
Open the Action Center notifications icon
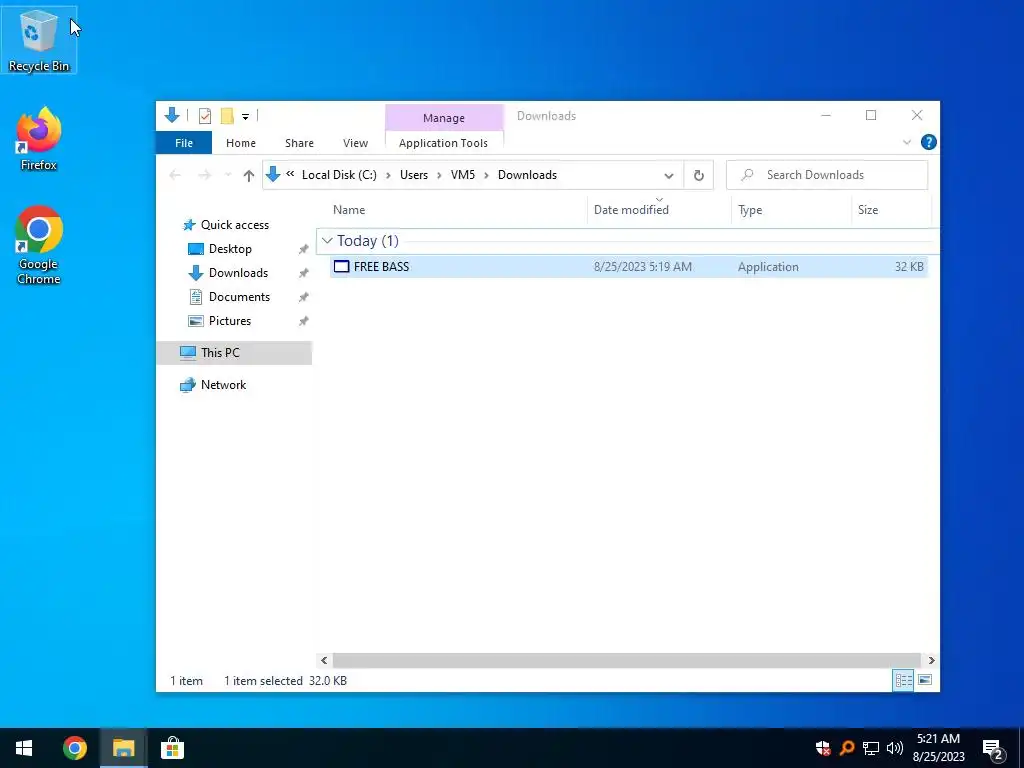pos(993,748)
